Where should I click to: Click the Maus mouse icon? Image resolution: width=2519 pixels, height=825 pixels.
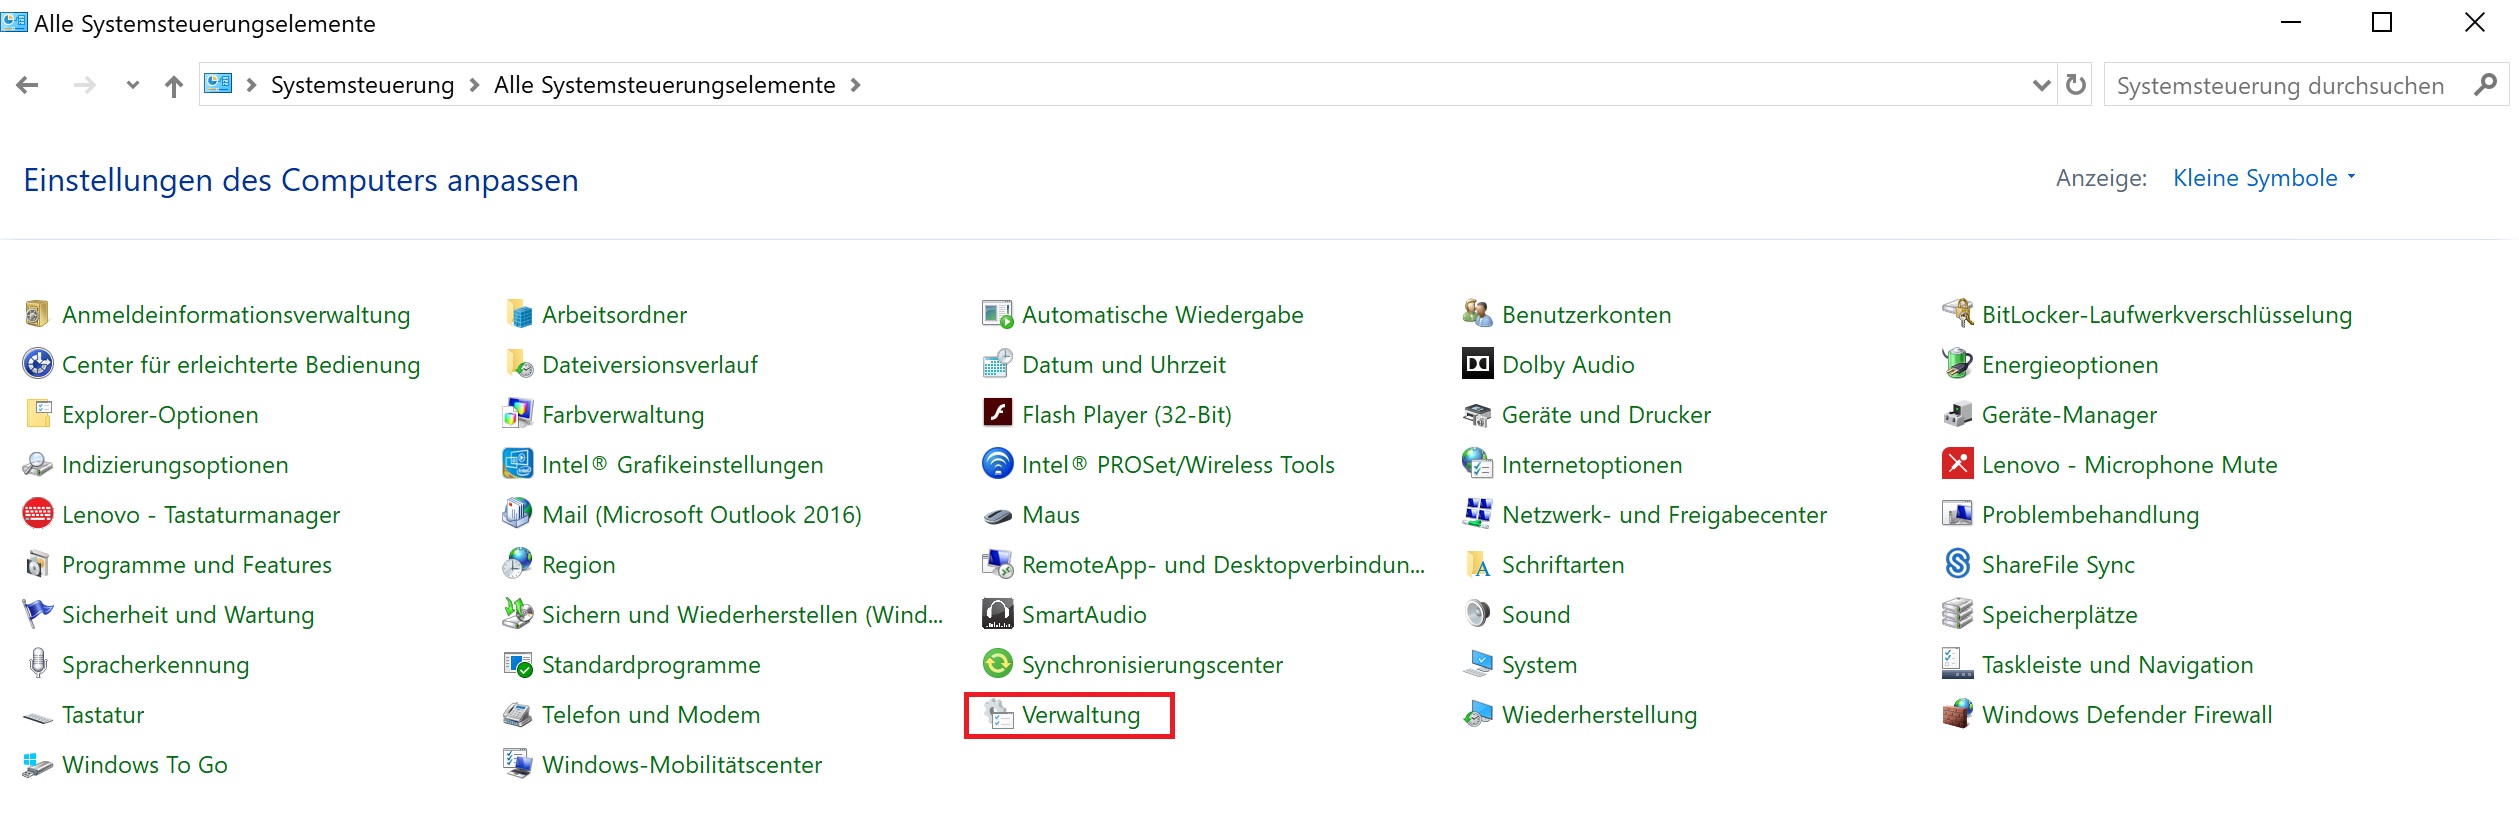coord(998,516)
